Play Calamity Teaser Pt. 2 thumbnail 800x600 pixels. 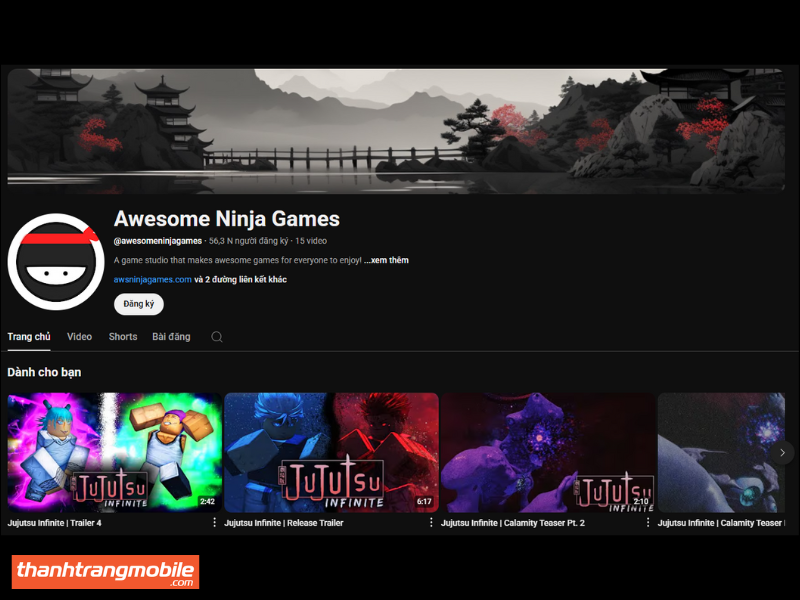(548, 453)
